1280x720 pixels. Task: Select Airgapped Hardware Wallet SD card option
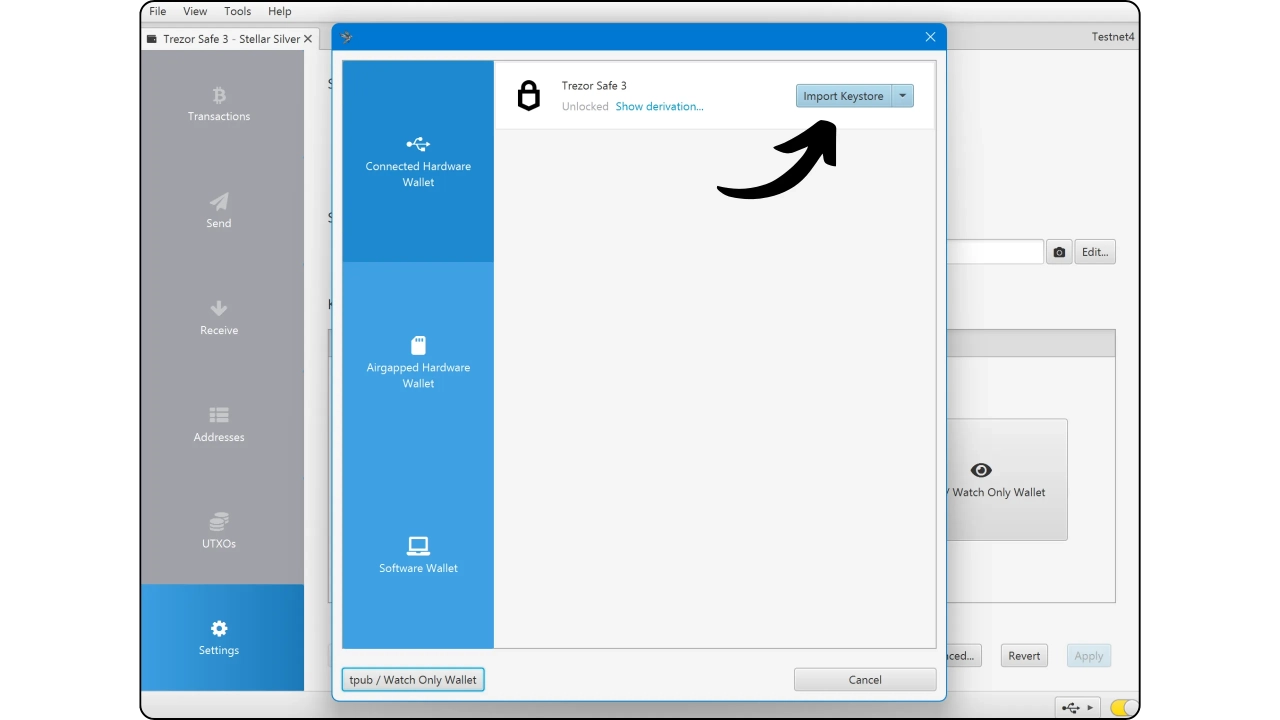pos(418,362)
